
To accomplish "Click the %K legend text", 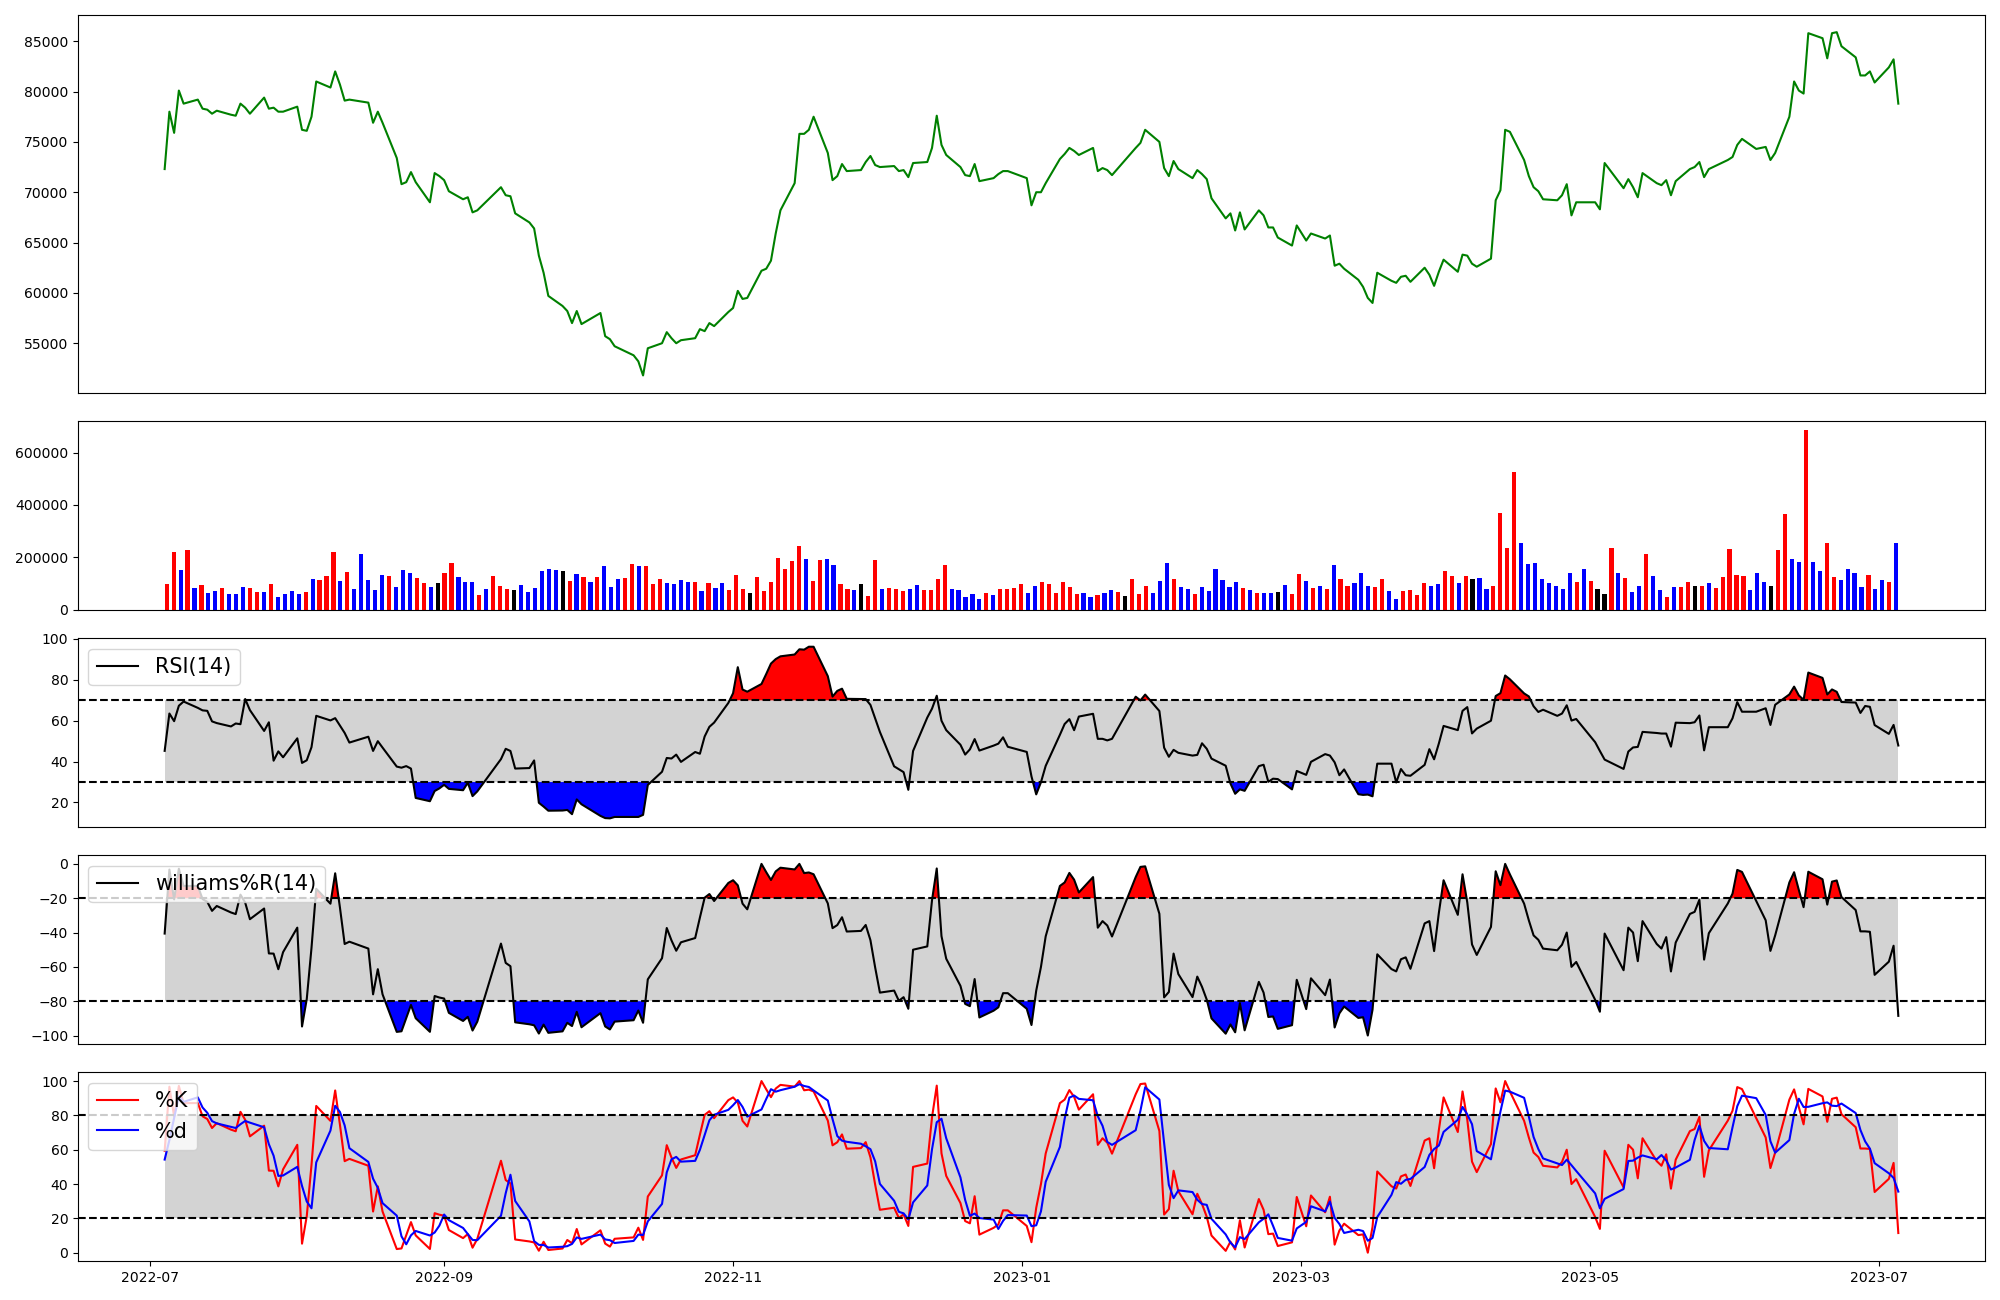I will click(x=171, y=1100).
